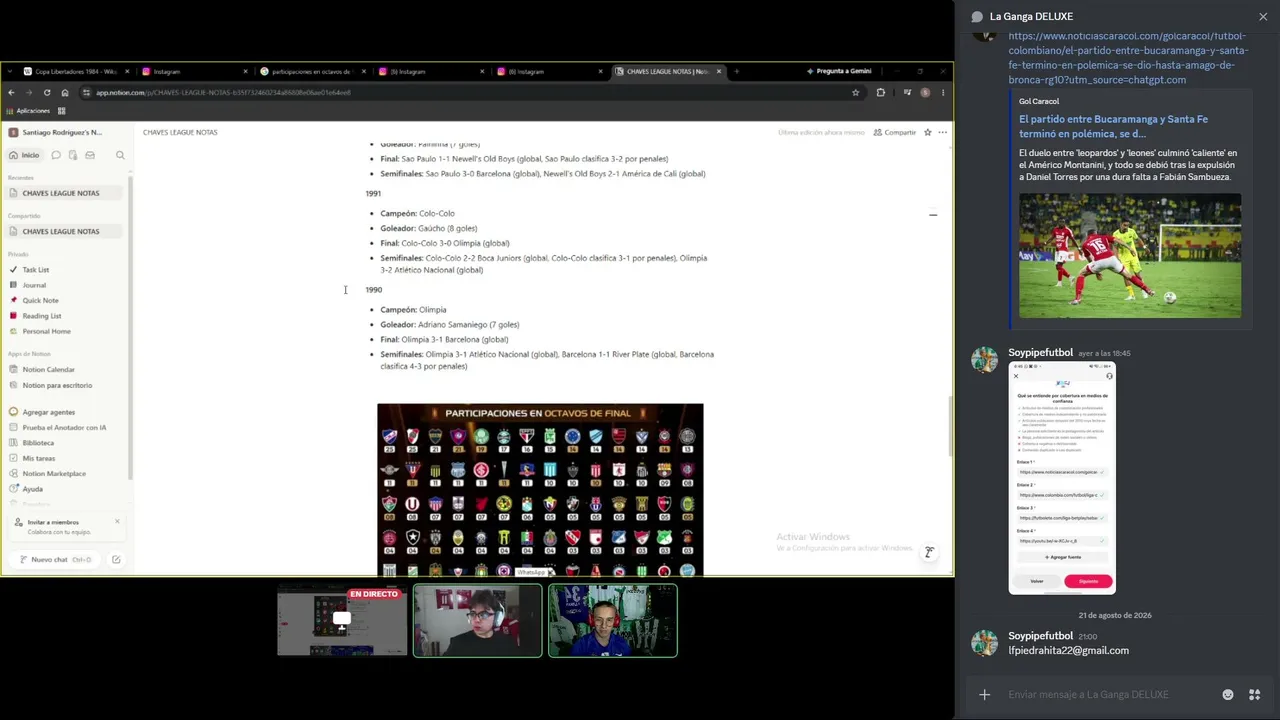The image size is (1280, 720).
Task: Open the Gol Caracol article title link
Action: (1114, 126)
